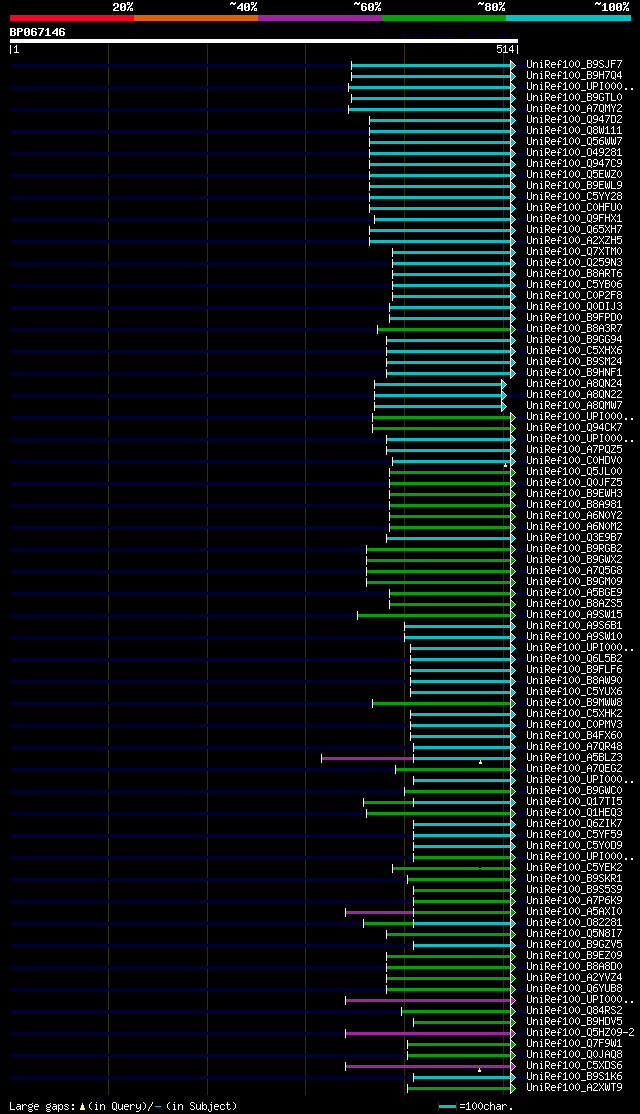Select the UniRef100_A9S6B1 label
This screenshot has height=1114, width=640.
(x=575, y=626)
